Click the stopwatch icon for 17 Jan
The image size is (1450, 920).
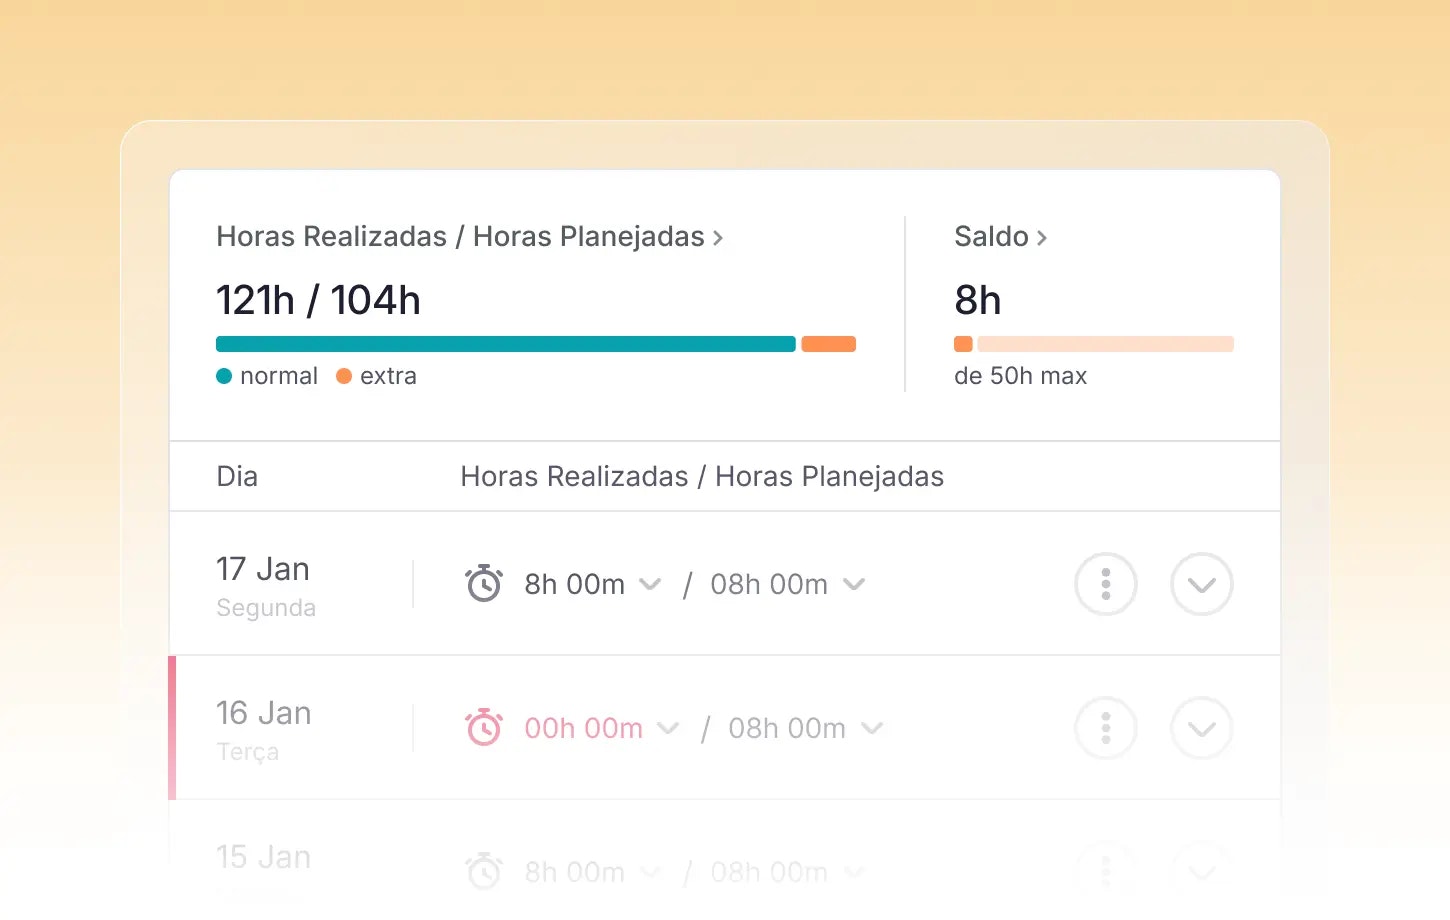(x=484, y=584)
